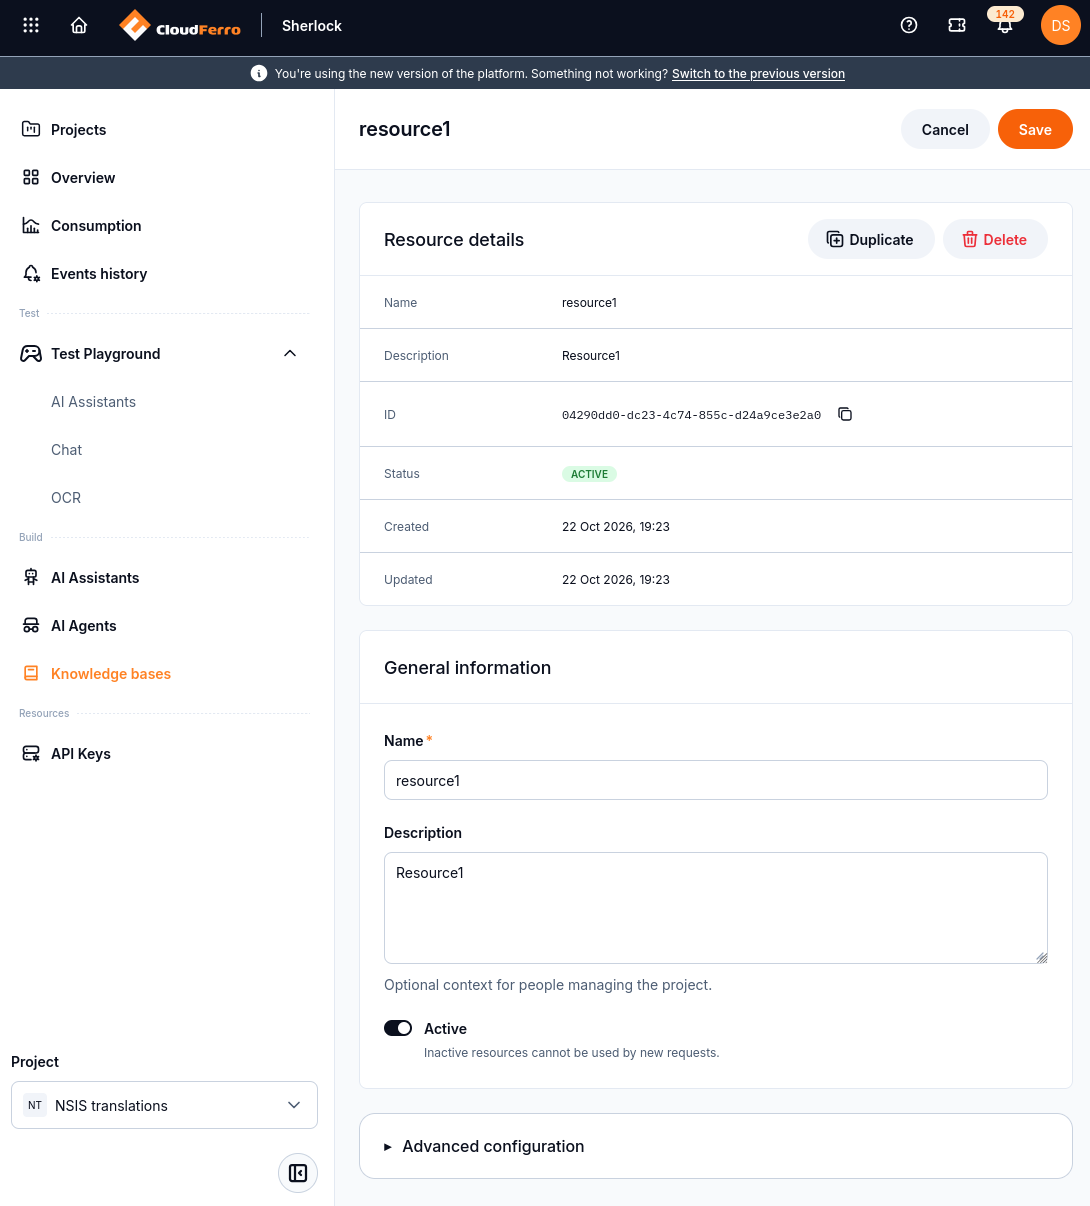Click the Resource details heading
This screenshot has width=1090, height=1206.
[x=454, y=239]
